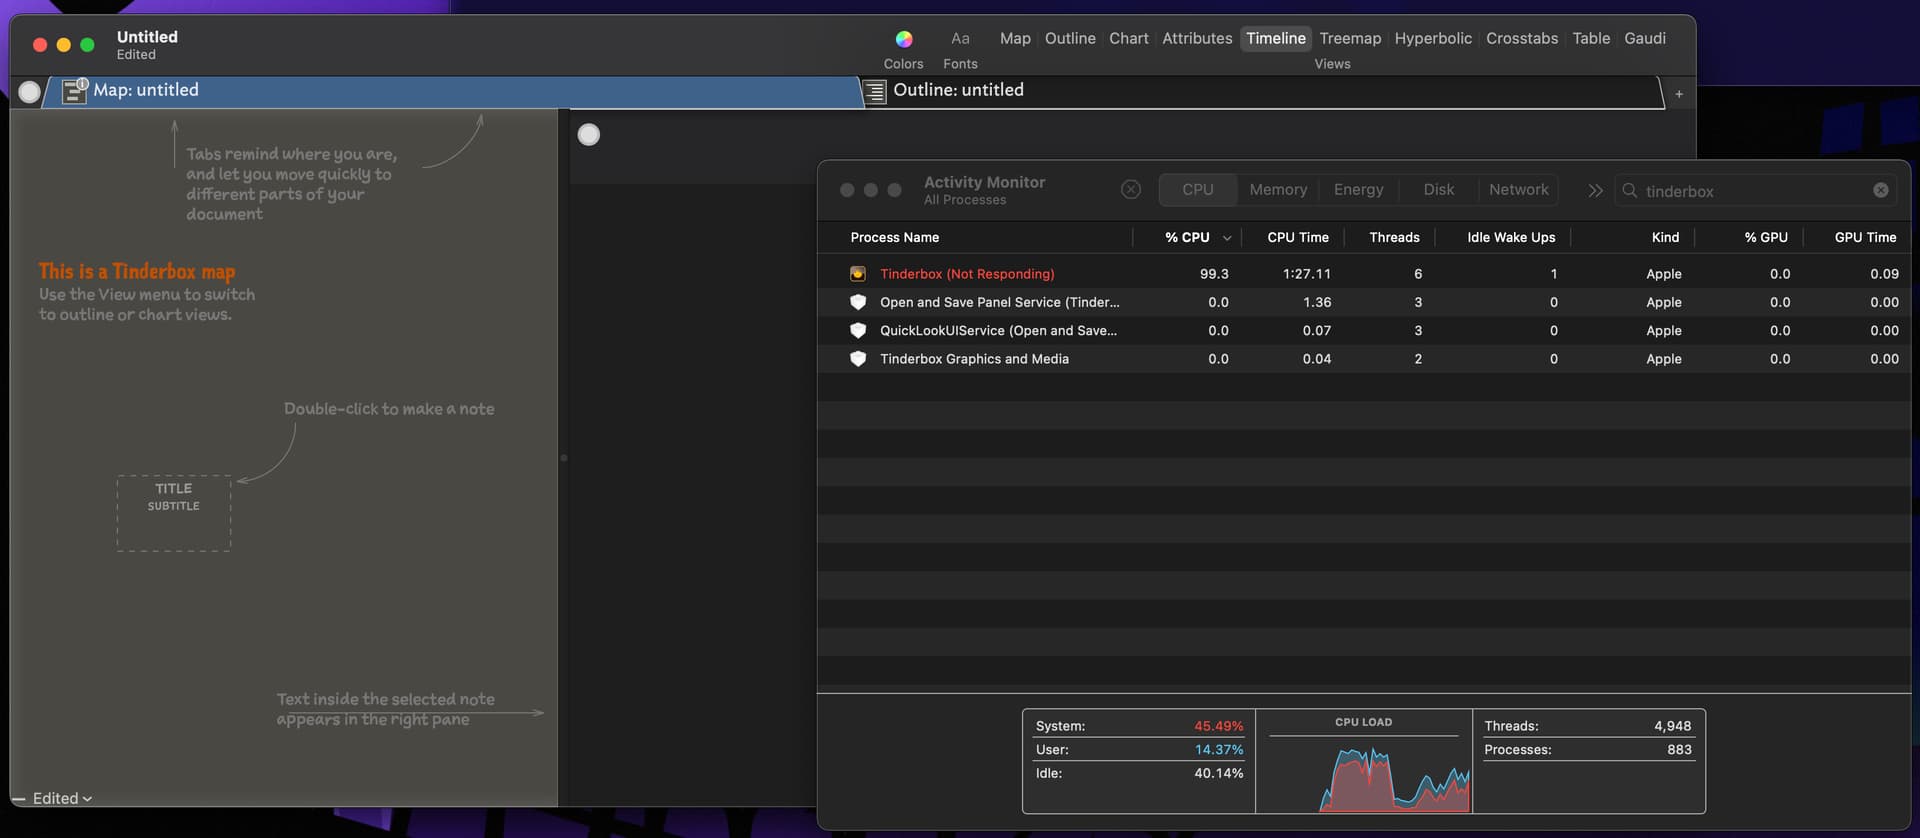Viewport: 1920px width, 838px height.
Task: Click the round button in text pane
Action: point(589,135)
